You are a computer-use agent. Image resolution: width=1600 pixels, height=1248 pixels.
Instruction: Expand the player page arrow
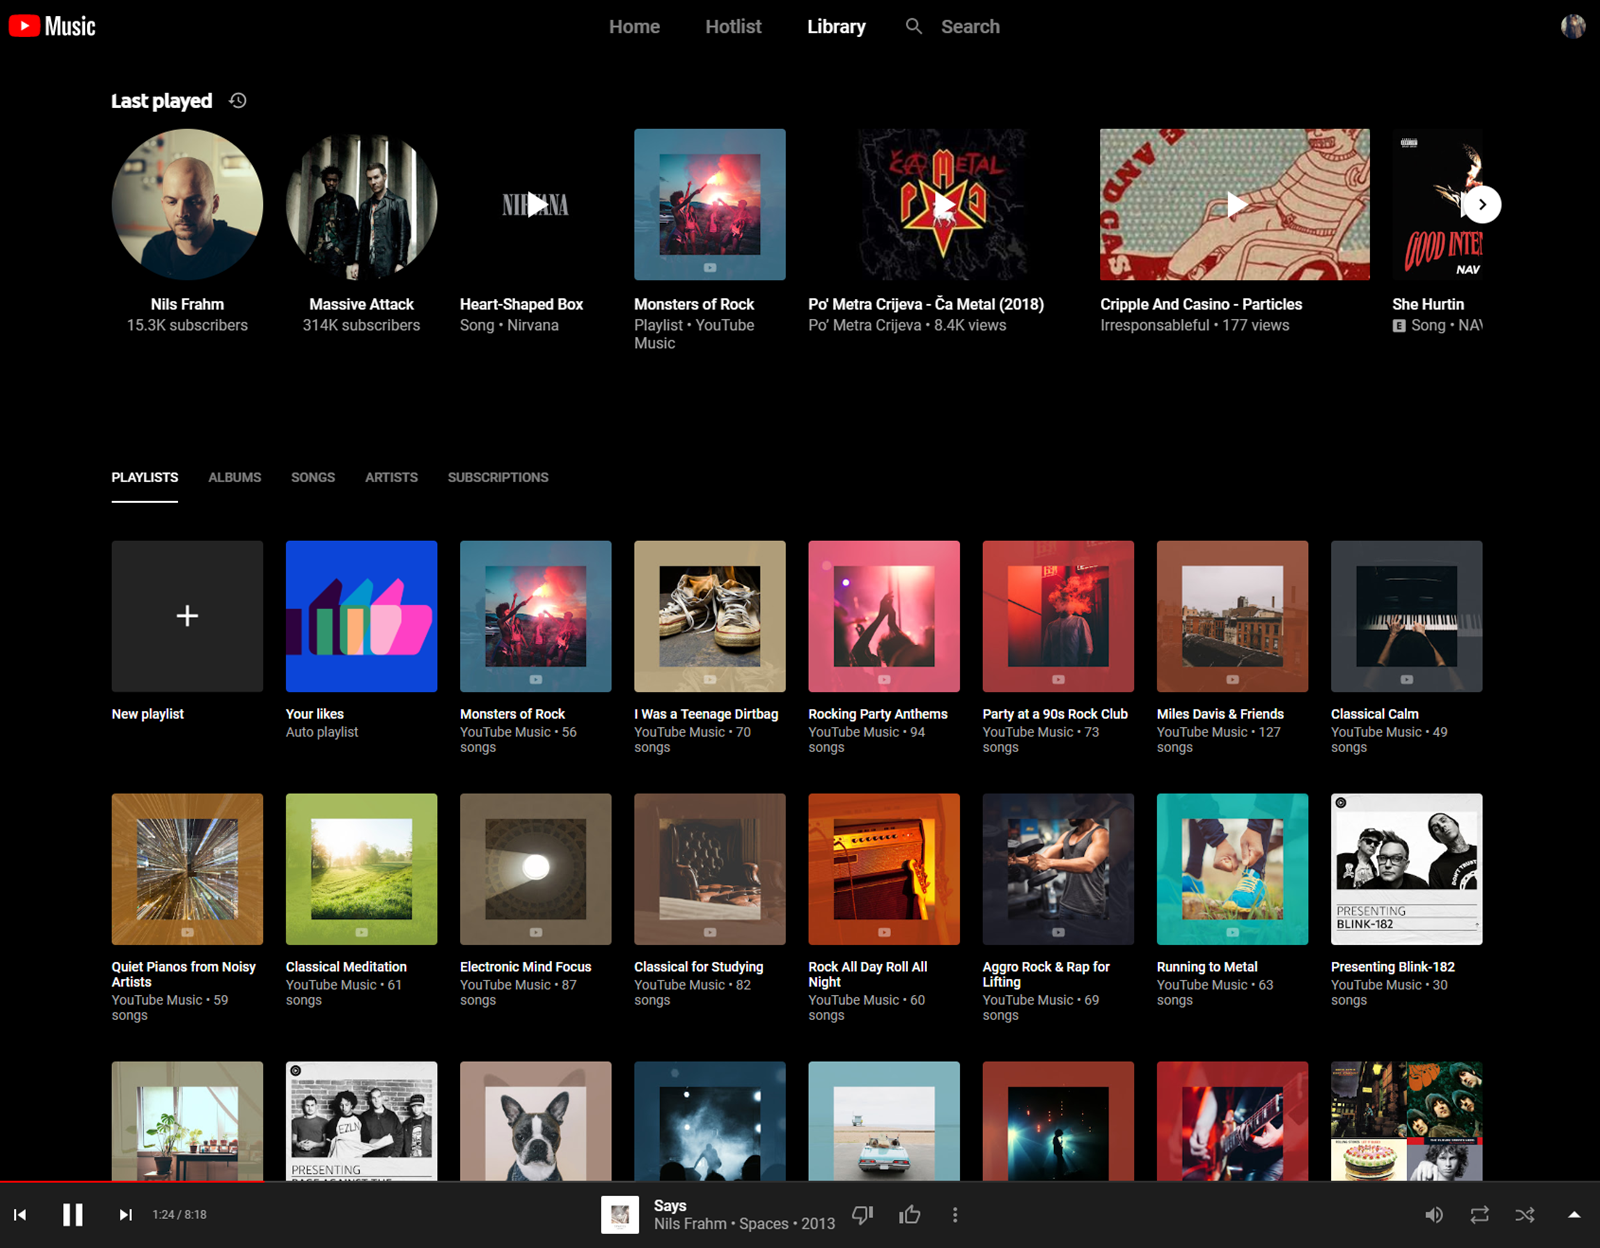1574,1214
